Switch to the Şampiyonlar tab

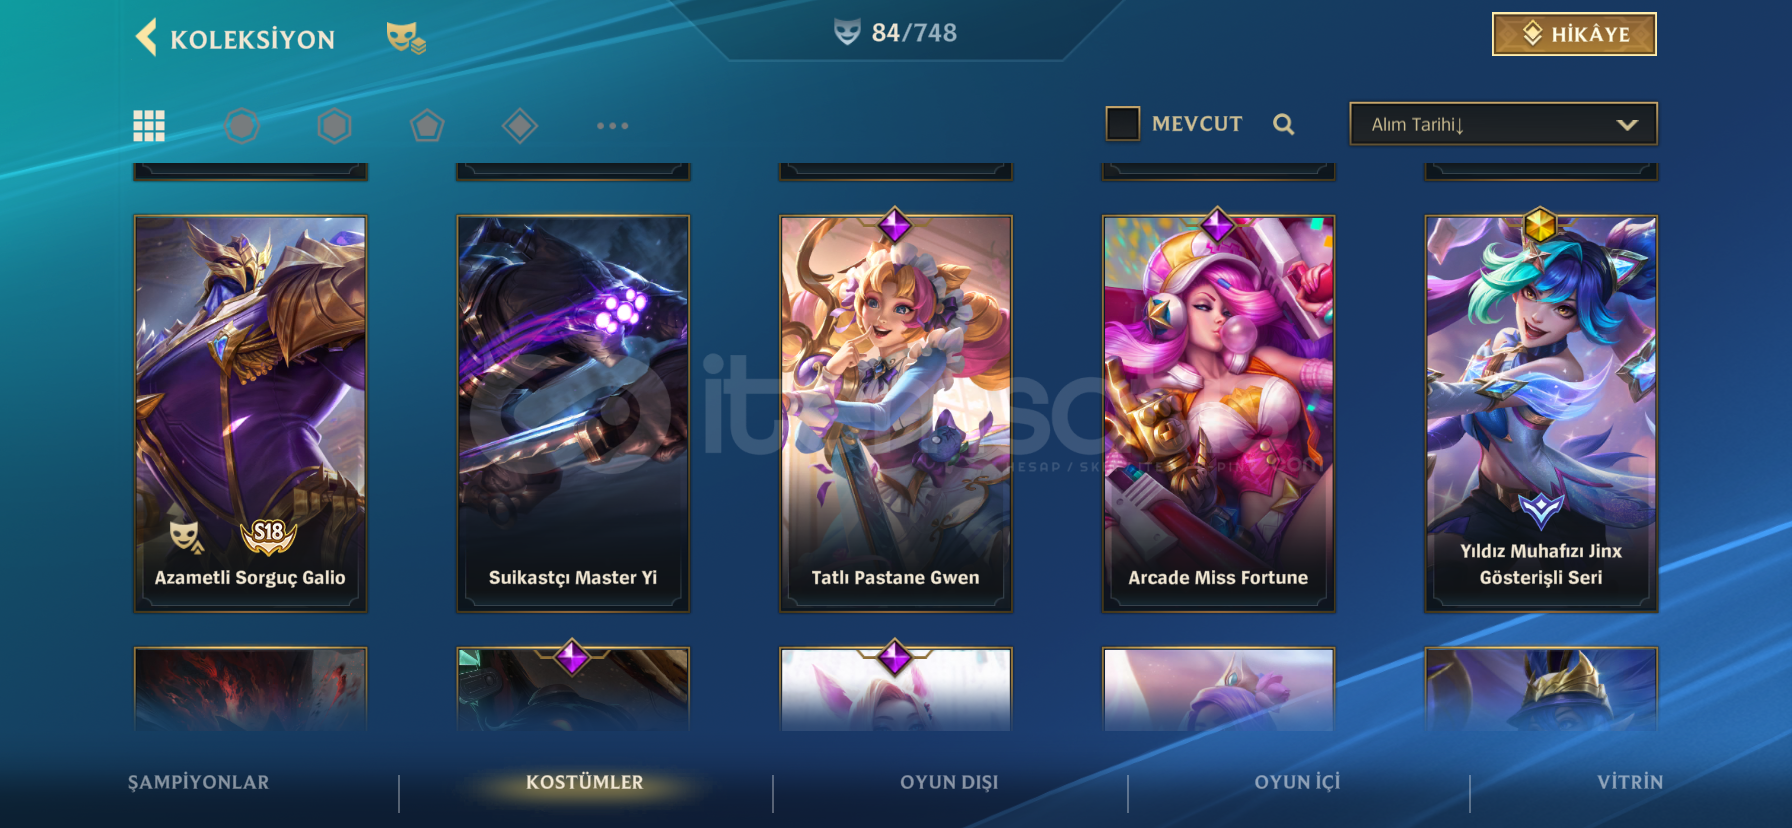click(x=198, y=782)
